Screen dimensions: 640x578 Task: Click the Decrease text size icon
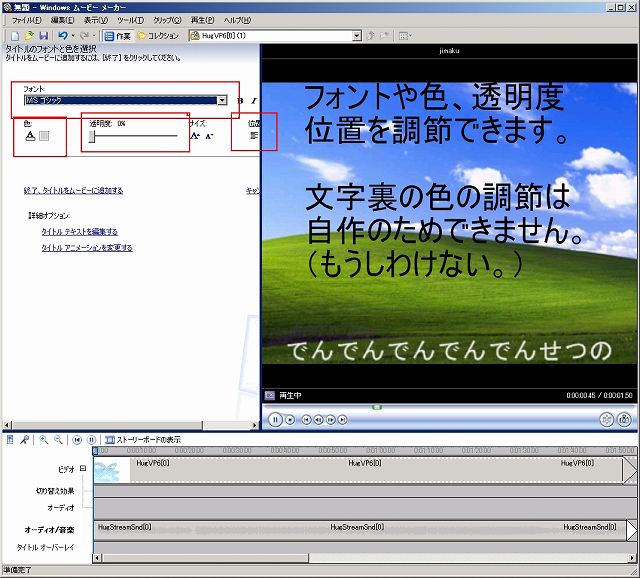click(209, 136)
